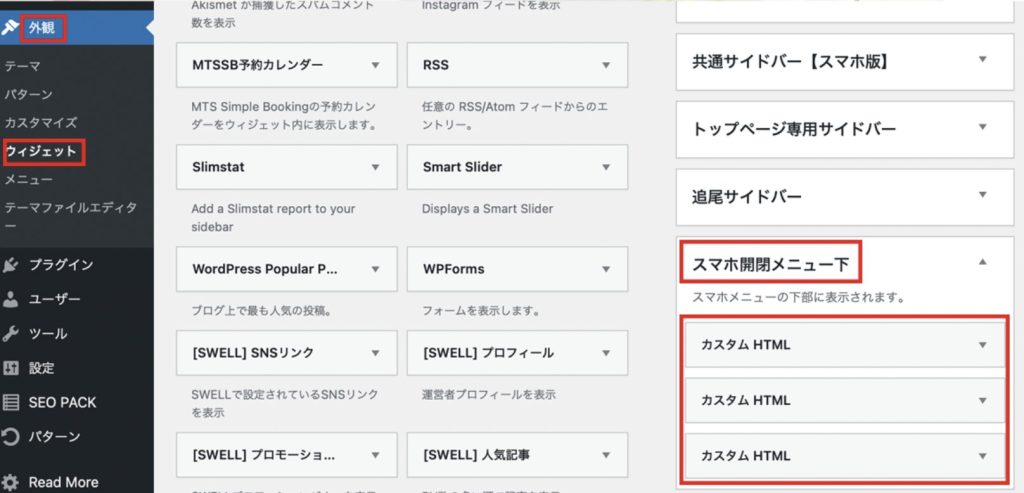Click the wrench icon beside ツール
Screen dimensions: 1024x493
[x=11, y=333]
